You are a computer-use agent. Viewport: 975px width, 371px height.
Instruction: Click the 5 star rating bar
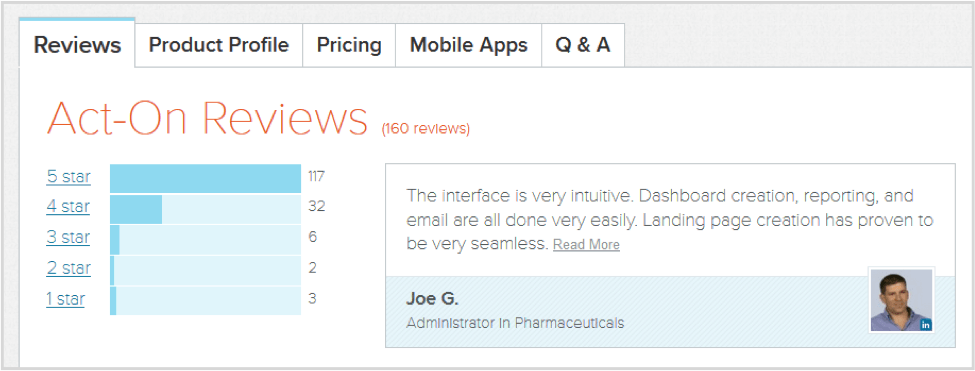pos(205,178)
